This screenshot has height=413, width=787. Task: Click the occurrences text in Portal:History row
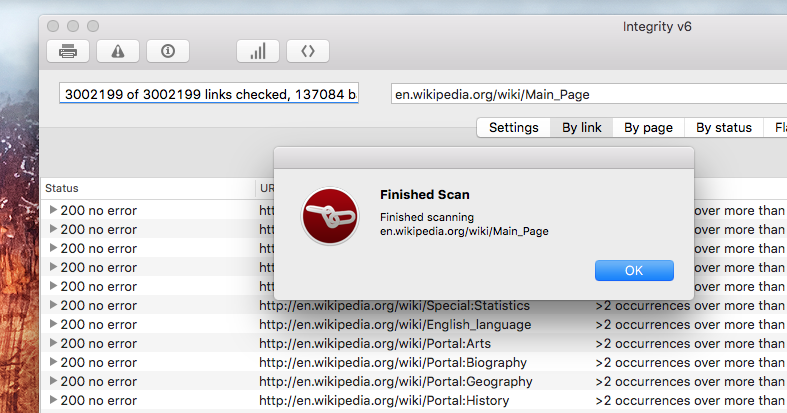coord(691,401)
